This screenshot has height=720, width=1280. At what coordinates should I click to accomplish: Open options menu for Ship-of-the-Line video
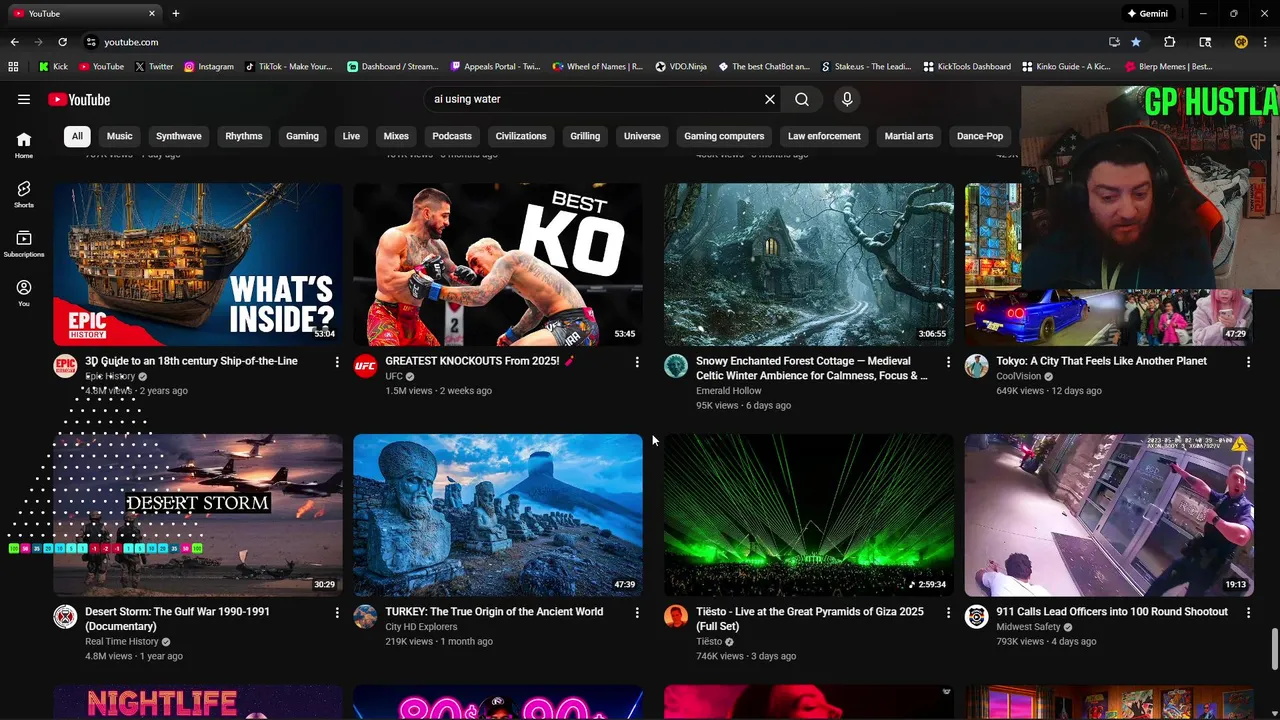click(337, 362)
